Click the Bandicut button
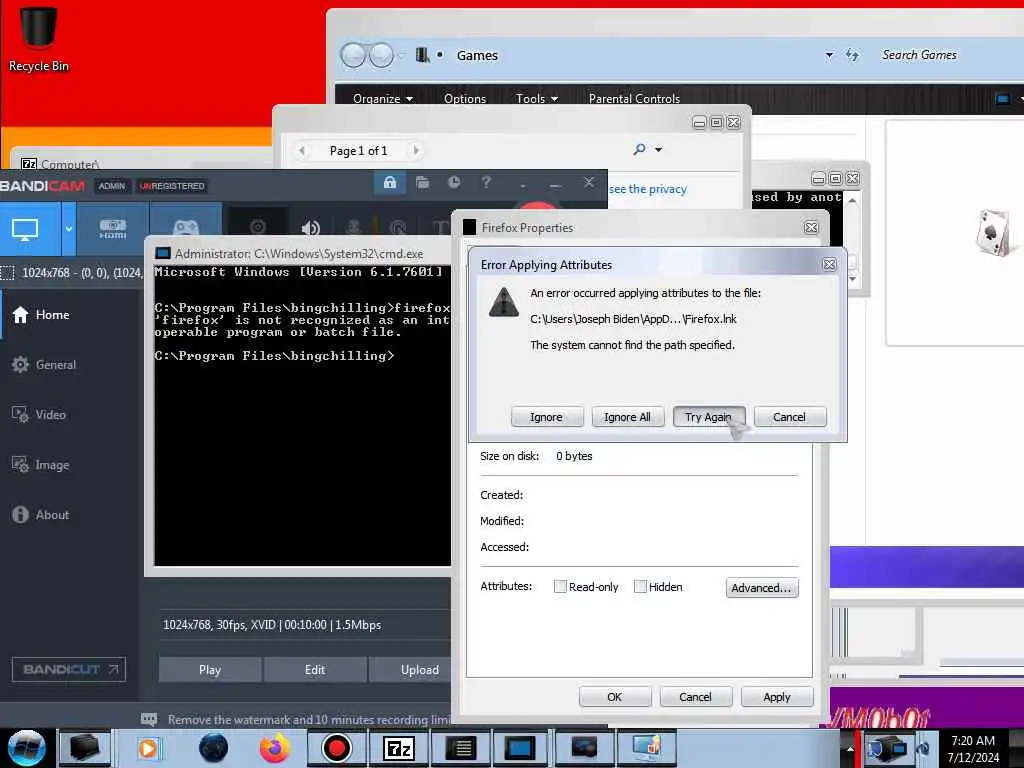 coord(69,669)
